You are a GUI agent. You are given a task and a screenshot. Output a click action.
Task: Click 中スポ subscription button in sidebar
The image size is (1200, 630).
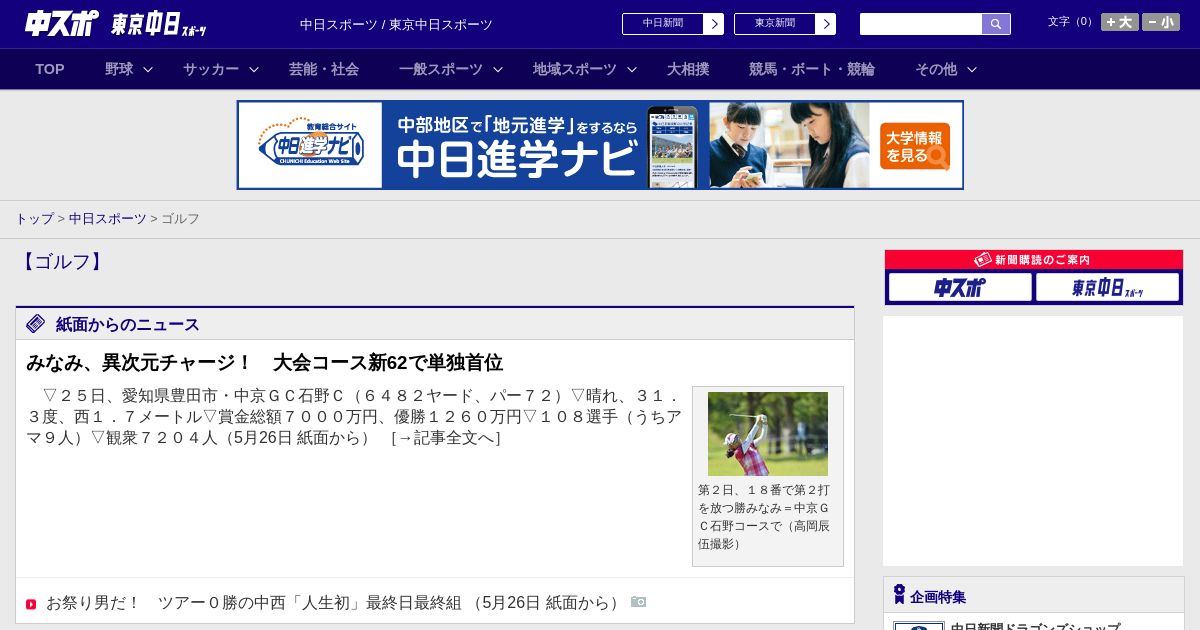coord(960,287)
